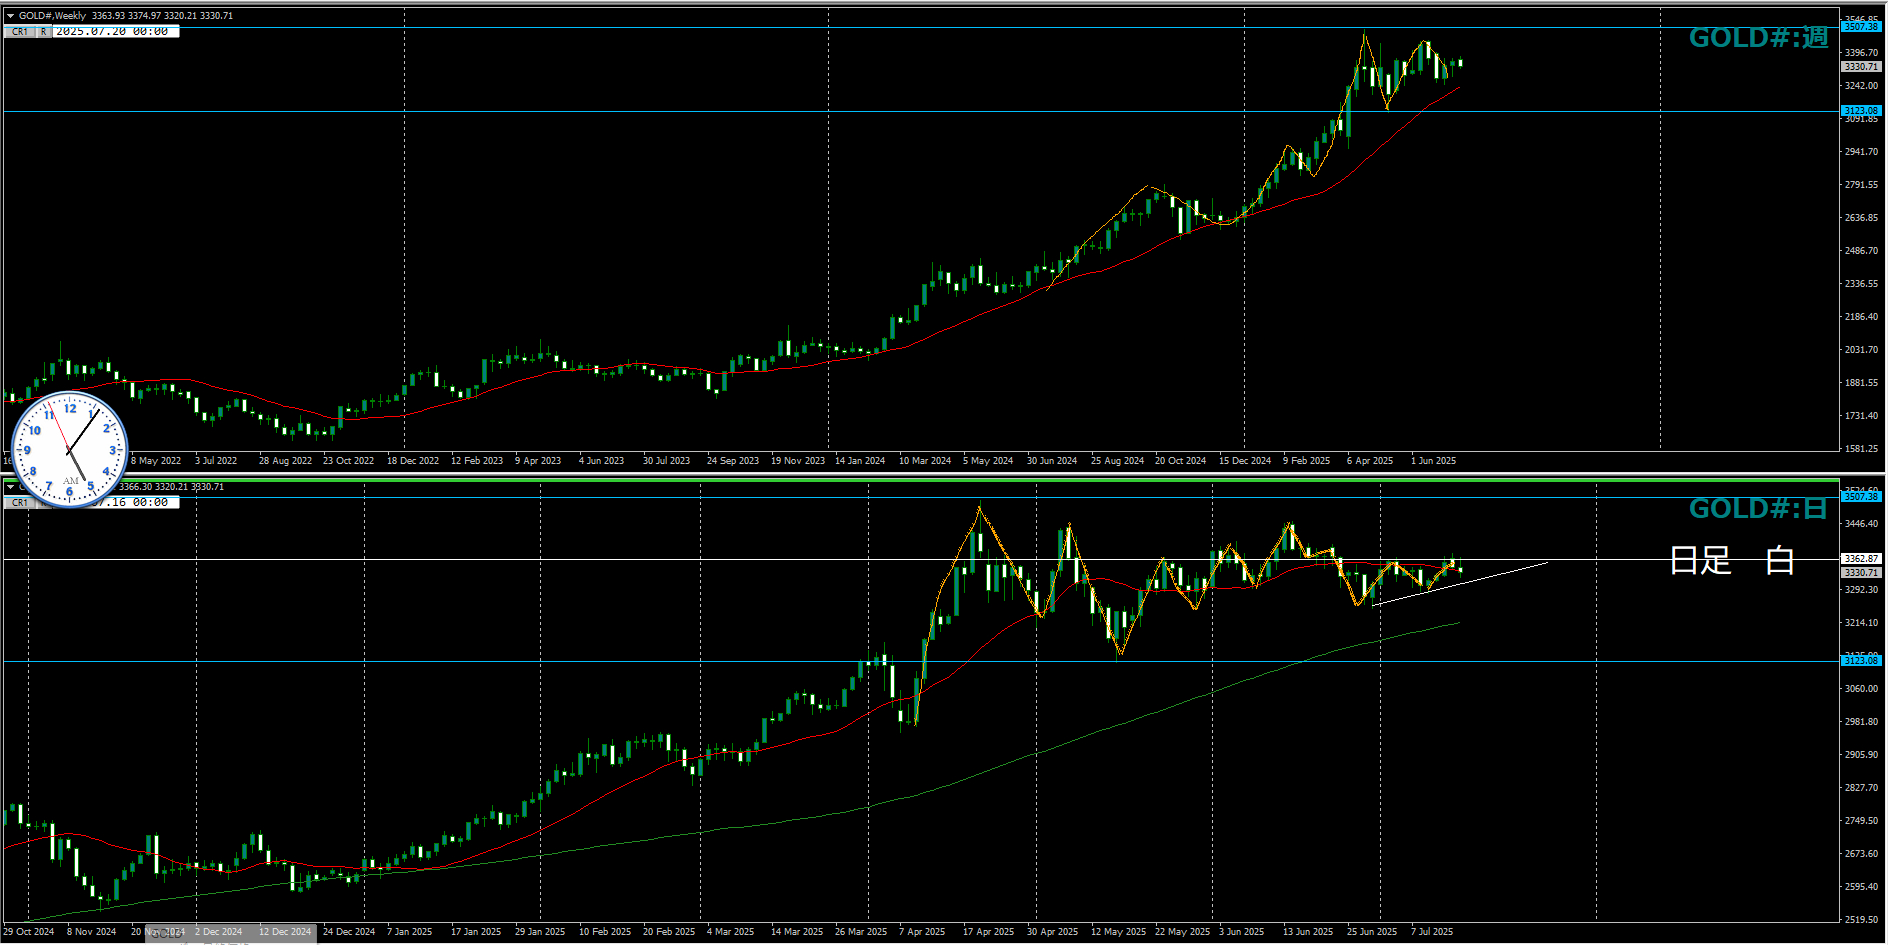Open the GOLD# Weekly chart dropdown arrow

coord(10,16)
